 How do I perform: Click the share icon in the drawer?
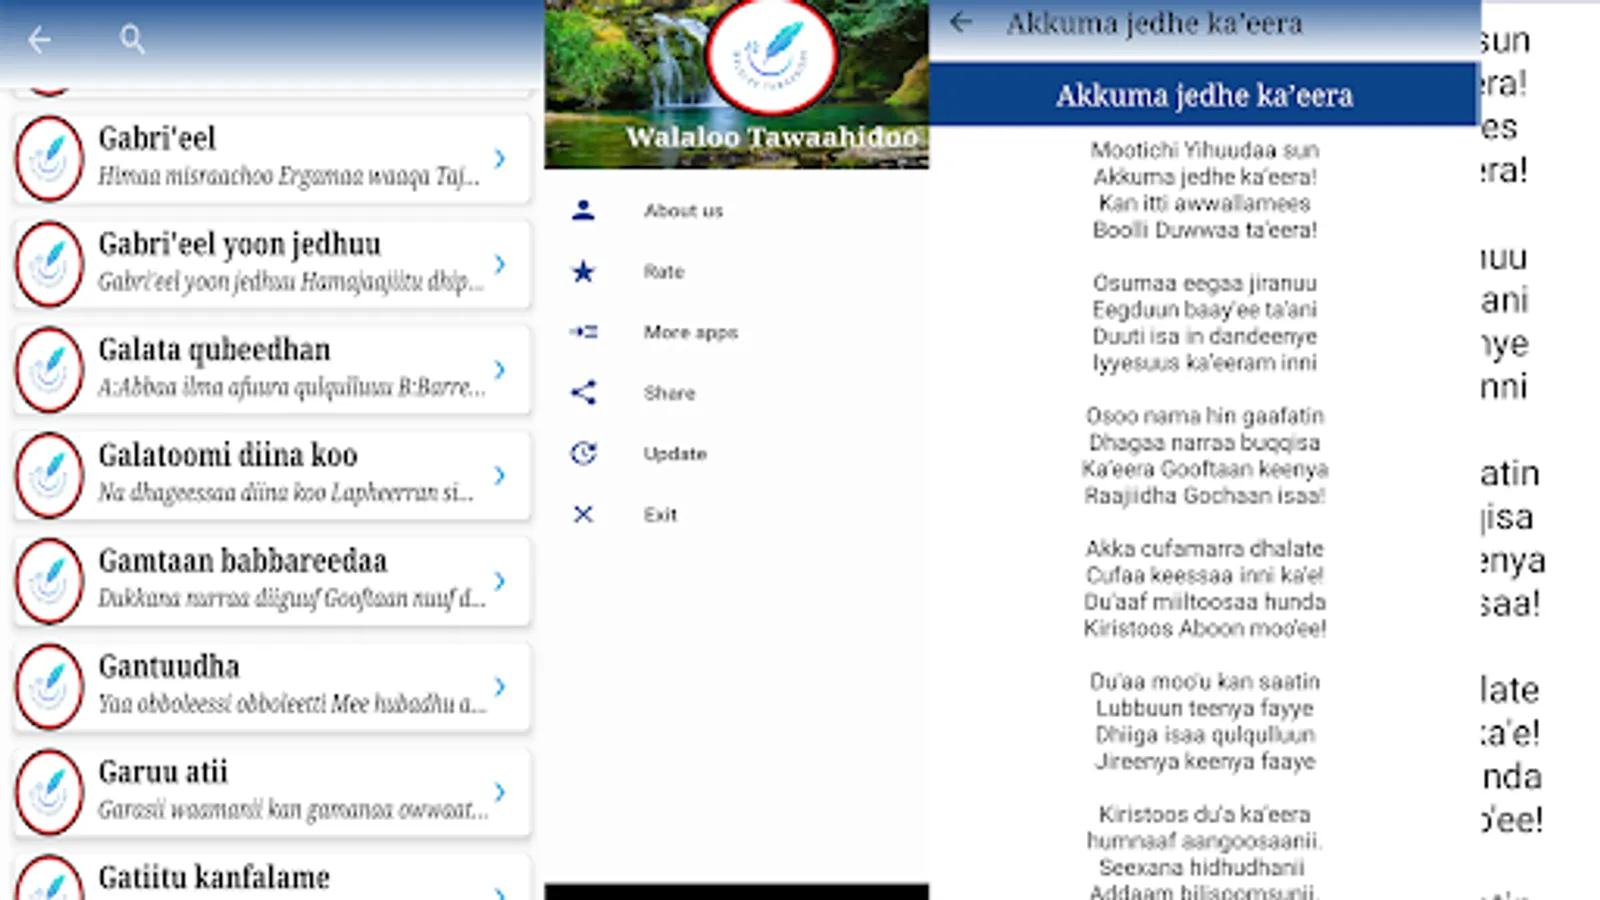583,392
